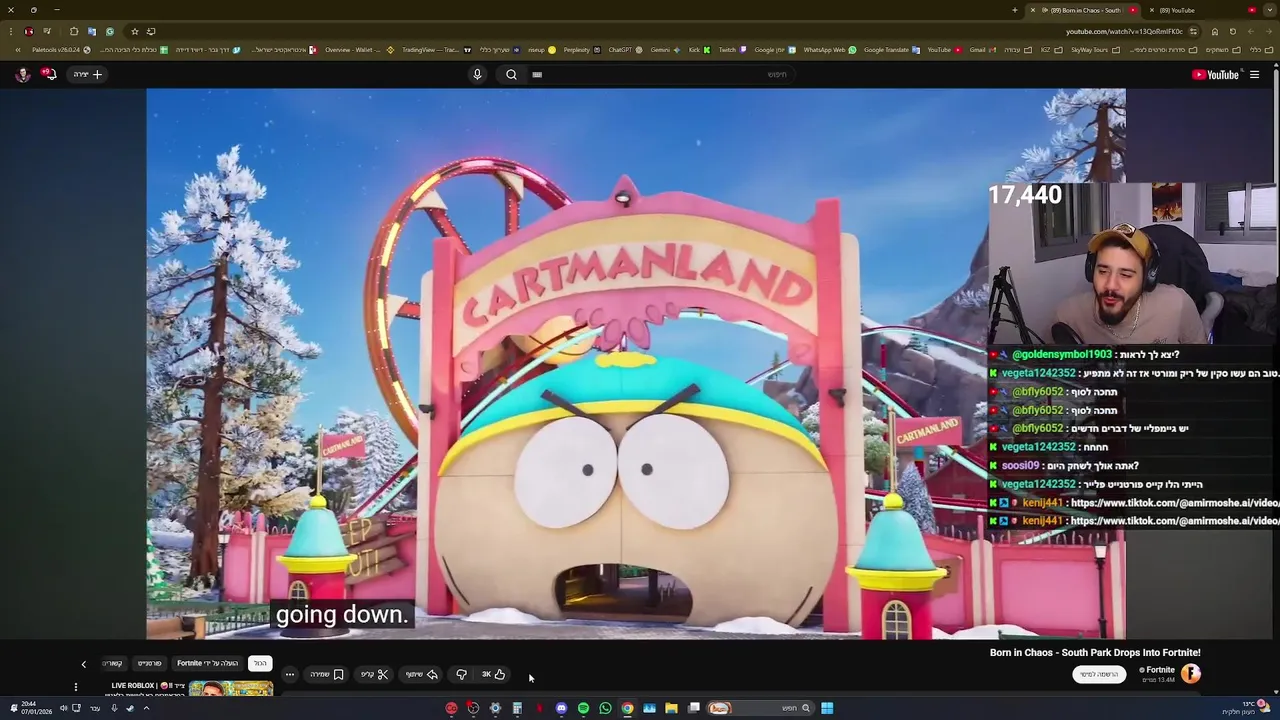Viewport: 1280px width, 720px height.
Task: Select the 'Born in Chaos' browser tab
Action: click(x=1085, y=10)
